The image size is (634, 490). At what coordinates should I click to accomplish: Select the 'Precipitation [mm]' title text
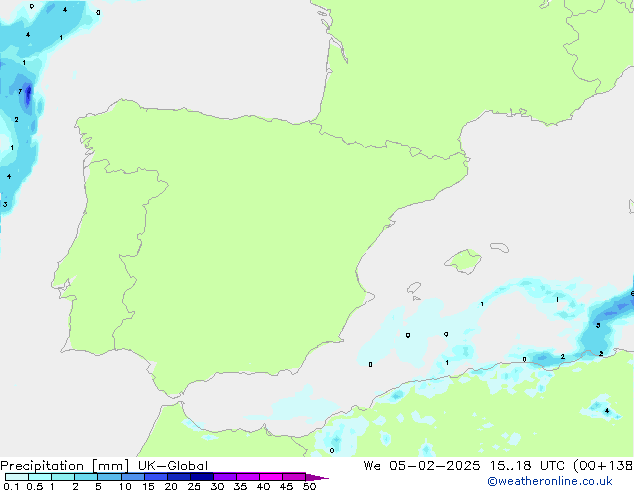(x=65, y=466)
